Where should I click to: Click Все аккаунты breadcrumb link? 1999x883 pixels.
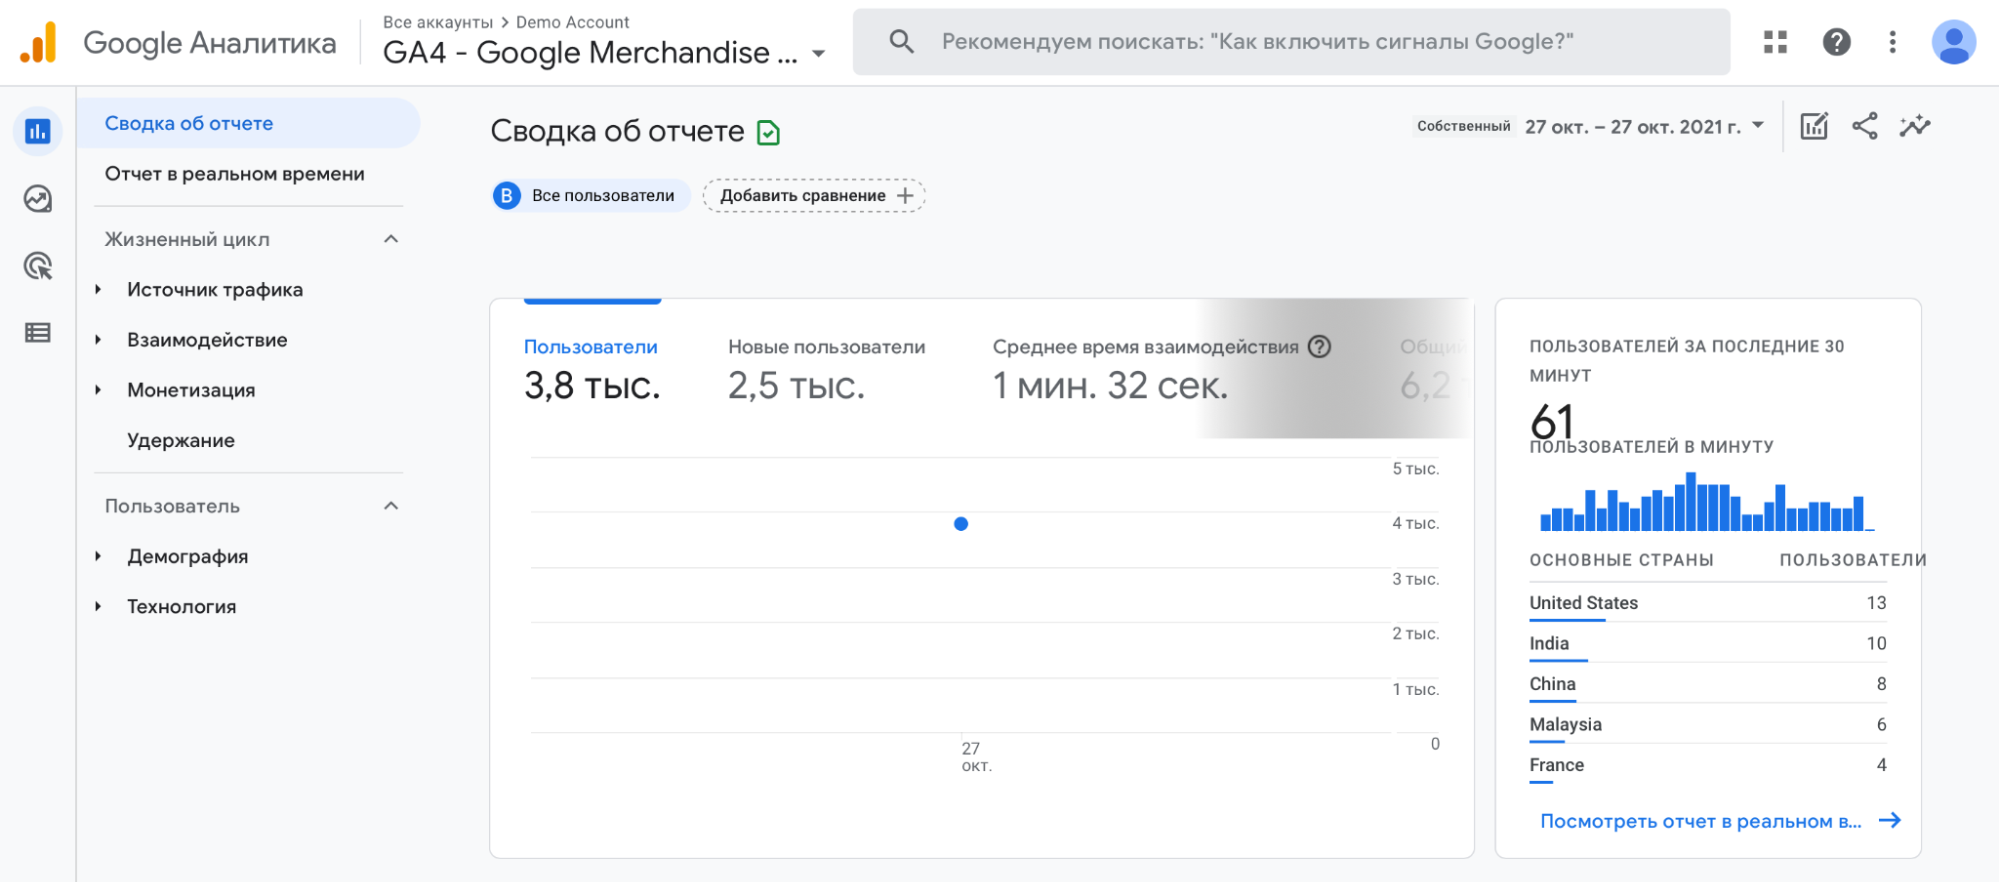438,22
